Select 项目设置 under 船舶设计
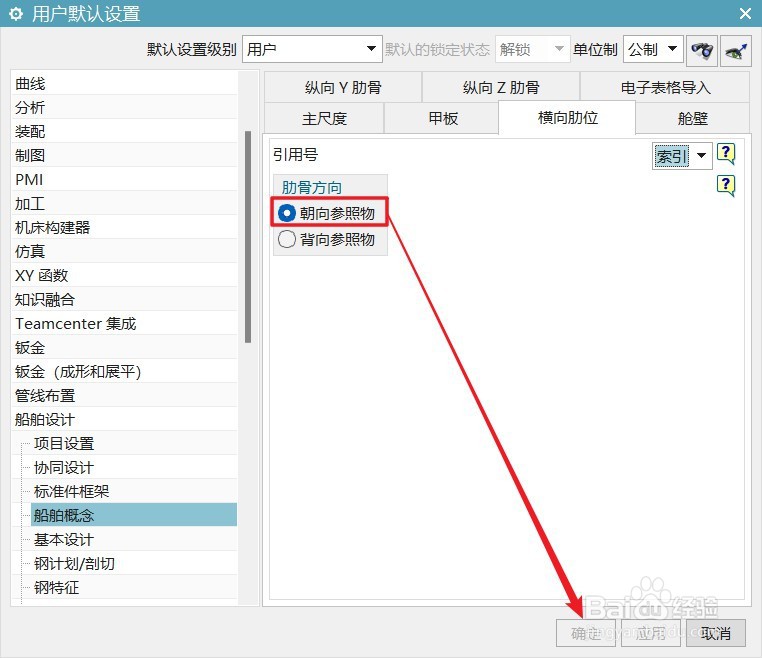This screenshot has height=658, width=762. click(x=134, y=443)
